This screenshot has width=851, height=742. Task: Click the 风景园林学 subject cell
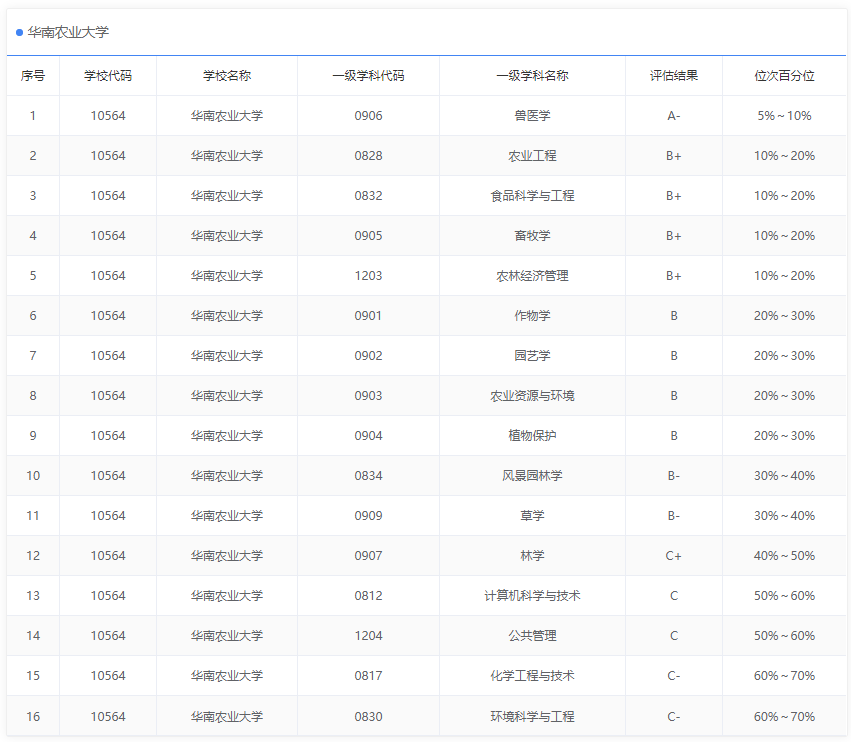click(532, 475)
